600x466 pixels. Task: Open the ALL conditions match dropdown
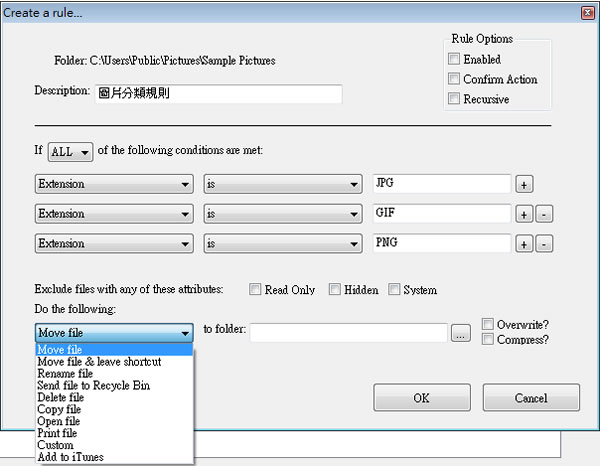coord(70,152)
